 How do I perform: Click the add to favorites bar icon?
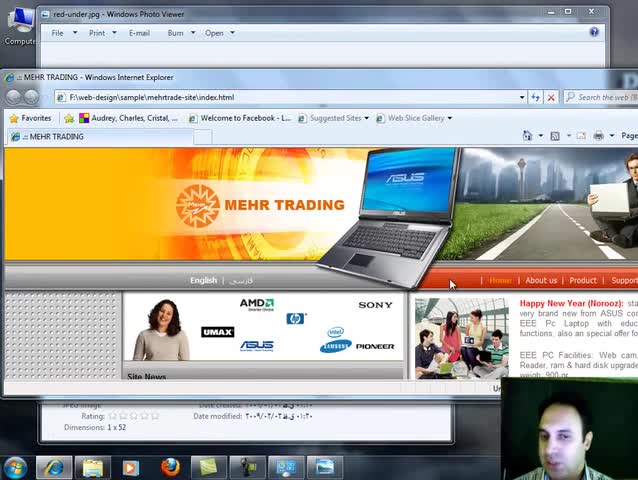[69, 118]
